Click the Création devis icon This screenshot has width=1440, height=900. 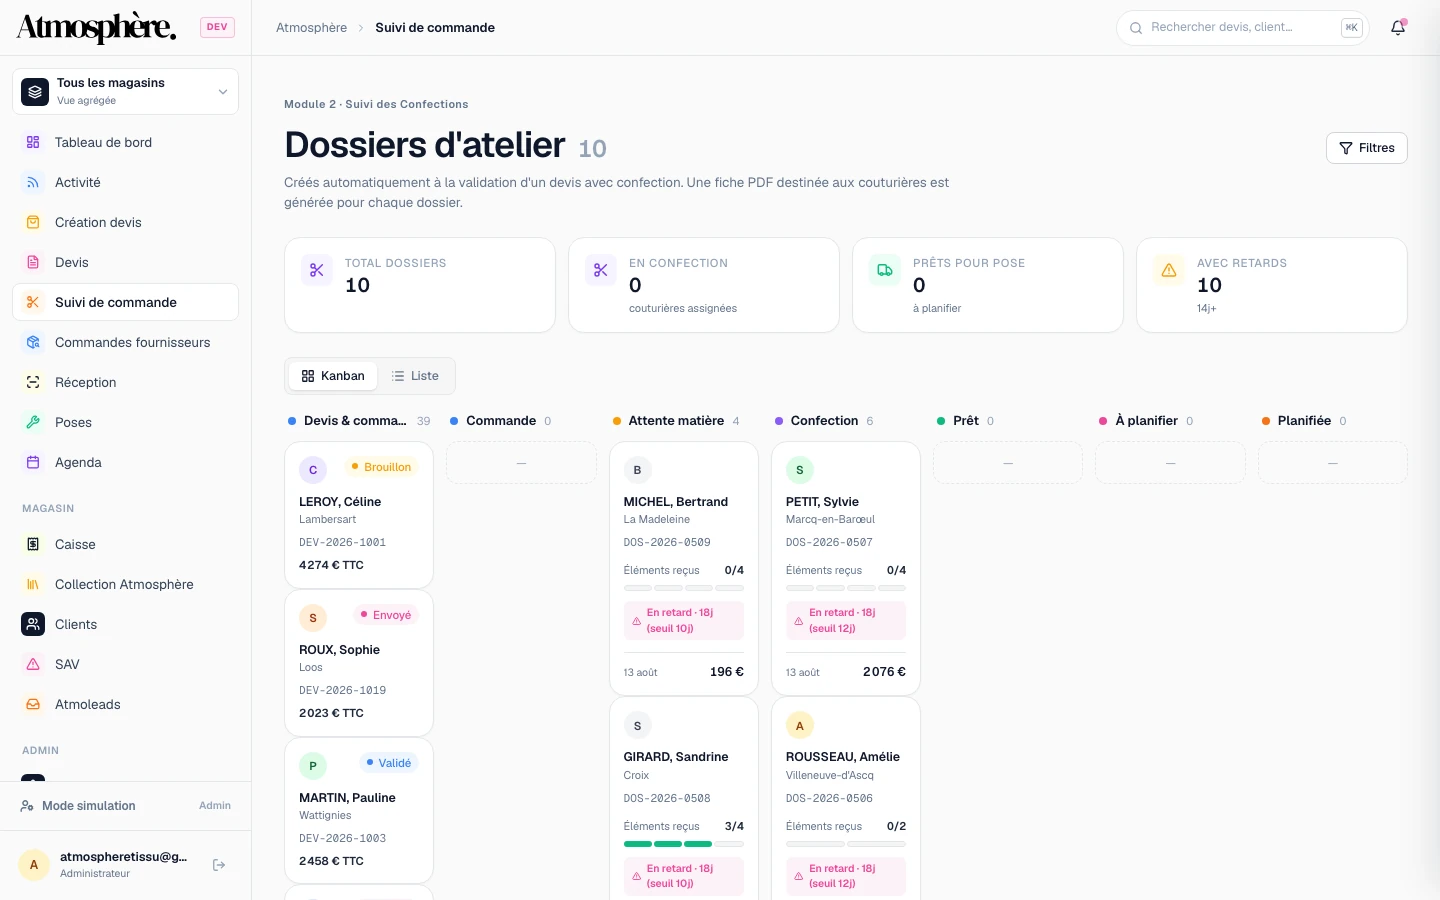(x=33, y=222)
